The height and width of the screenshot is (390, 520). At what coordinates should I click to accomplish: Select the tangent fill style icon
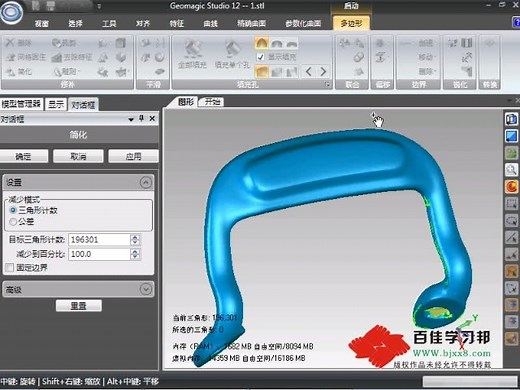tap(277, 43)
